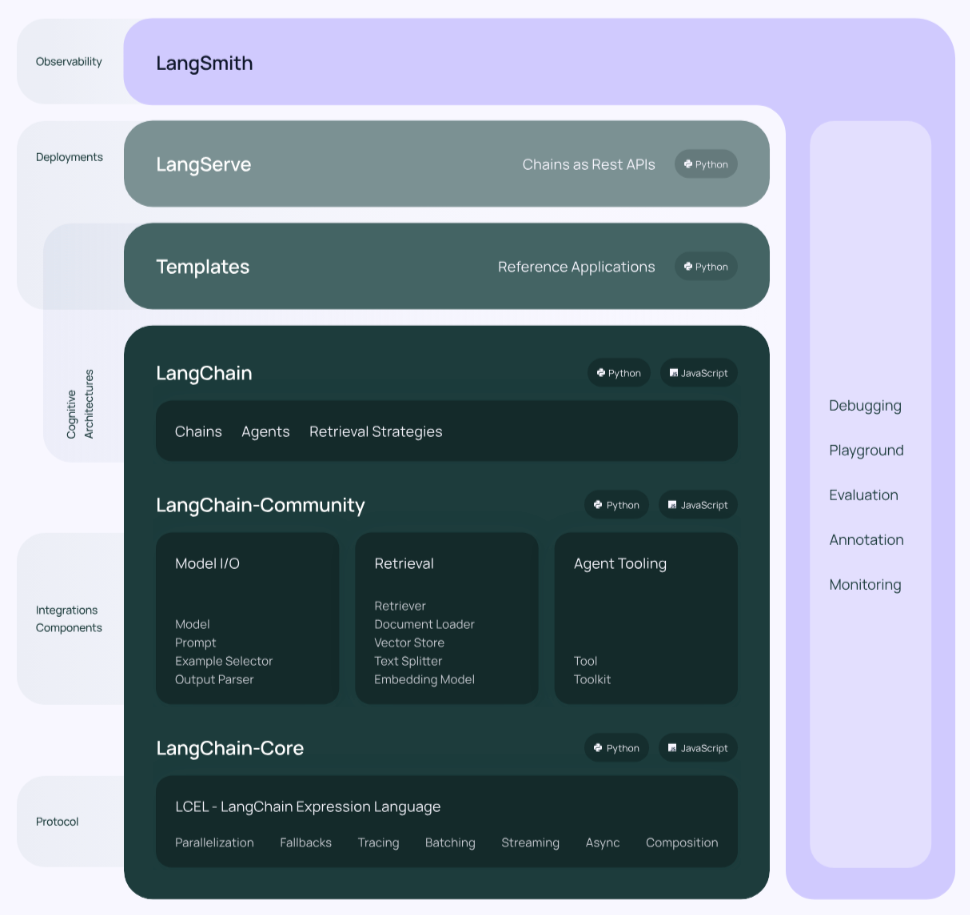
Task: Click 'Tool' in Agent Tooling card
Action: click(x=585, y=661)
